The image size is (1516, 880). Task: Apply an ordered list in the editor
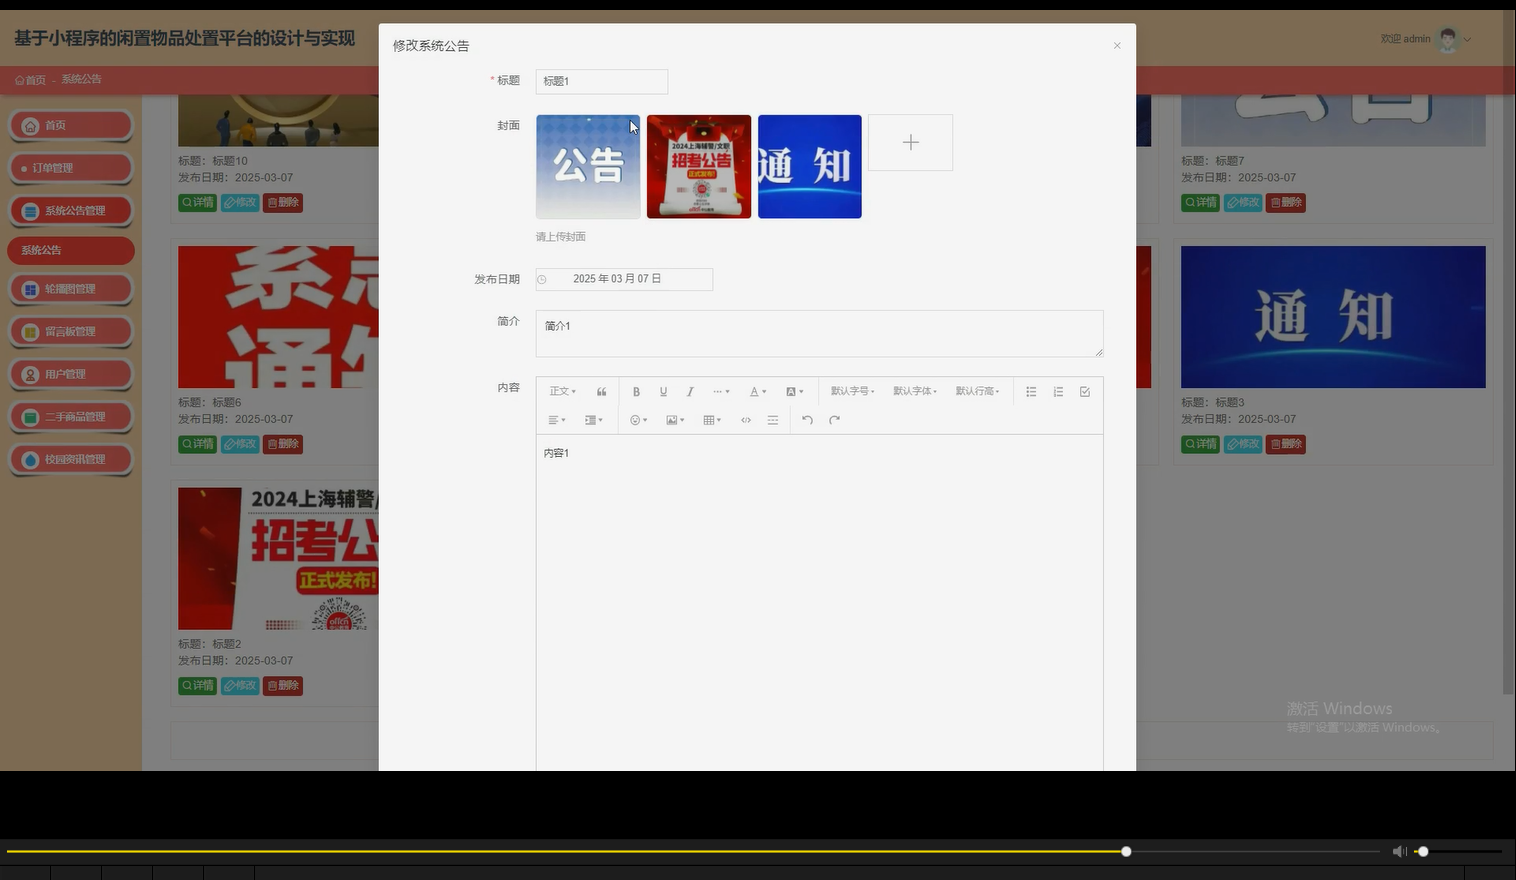1058,391
